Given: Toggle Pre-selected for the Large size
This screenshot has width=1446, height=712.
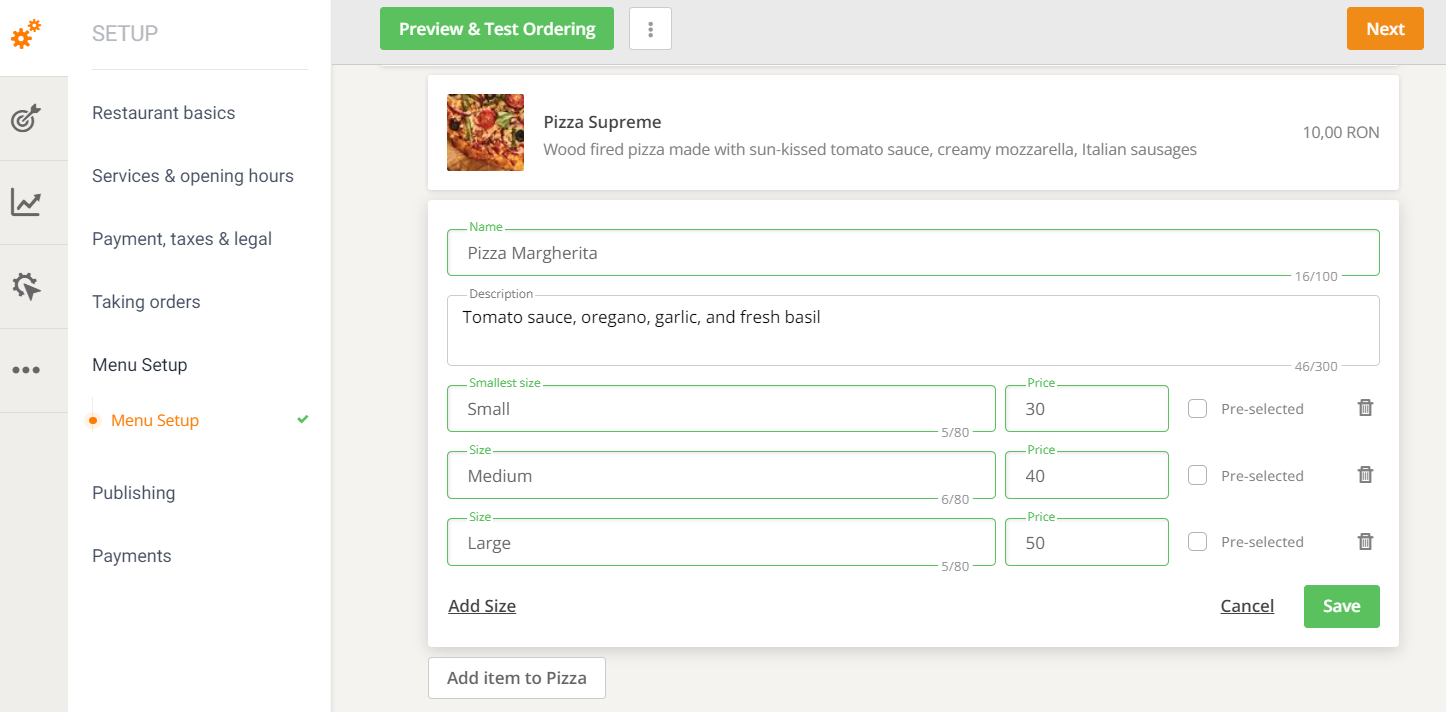Looking at the screenshot, I should pyautogui.click(x=1197, y=541).
